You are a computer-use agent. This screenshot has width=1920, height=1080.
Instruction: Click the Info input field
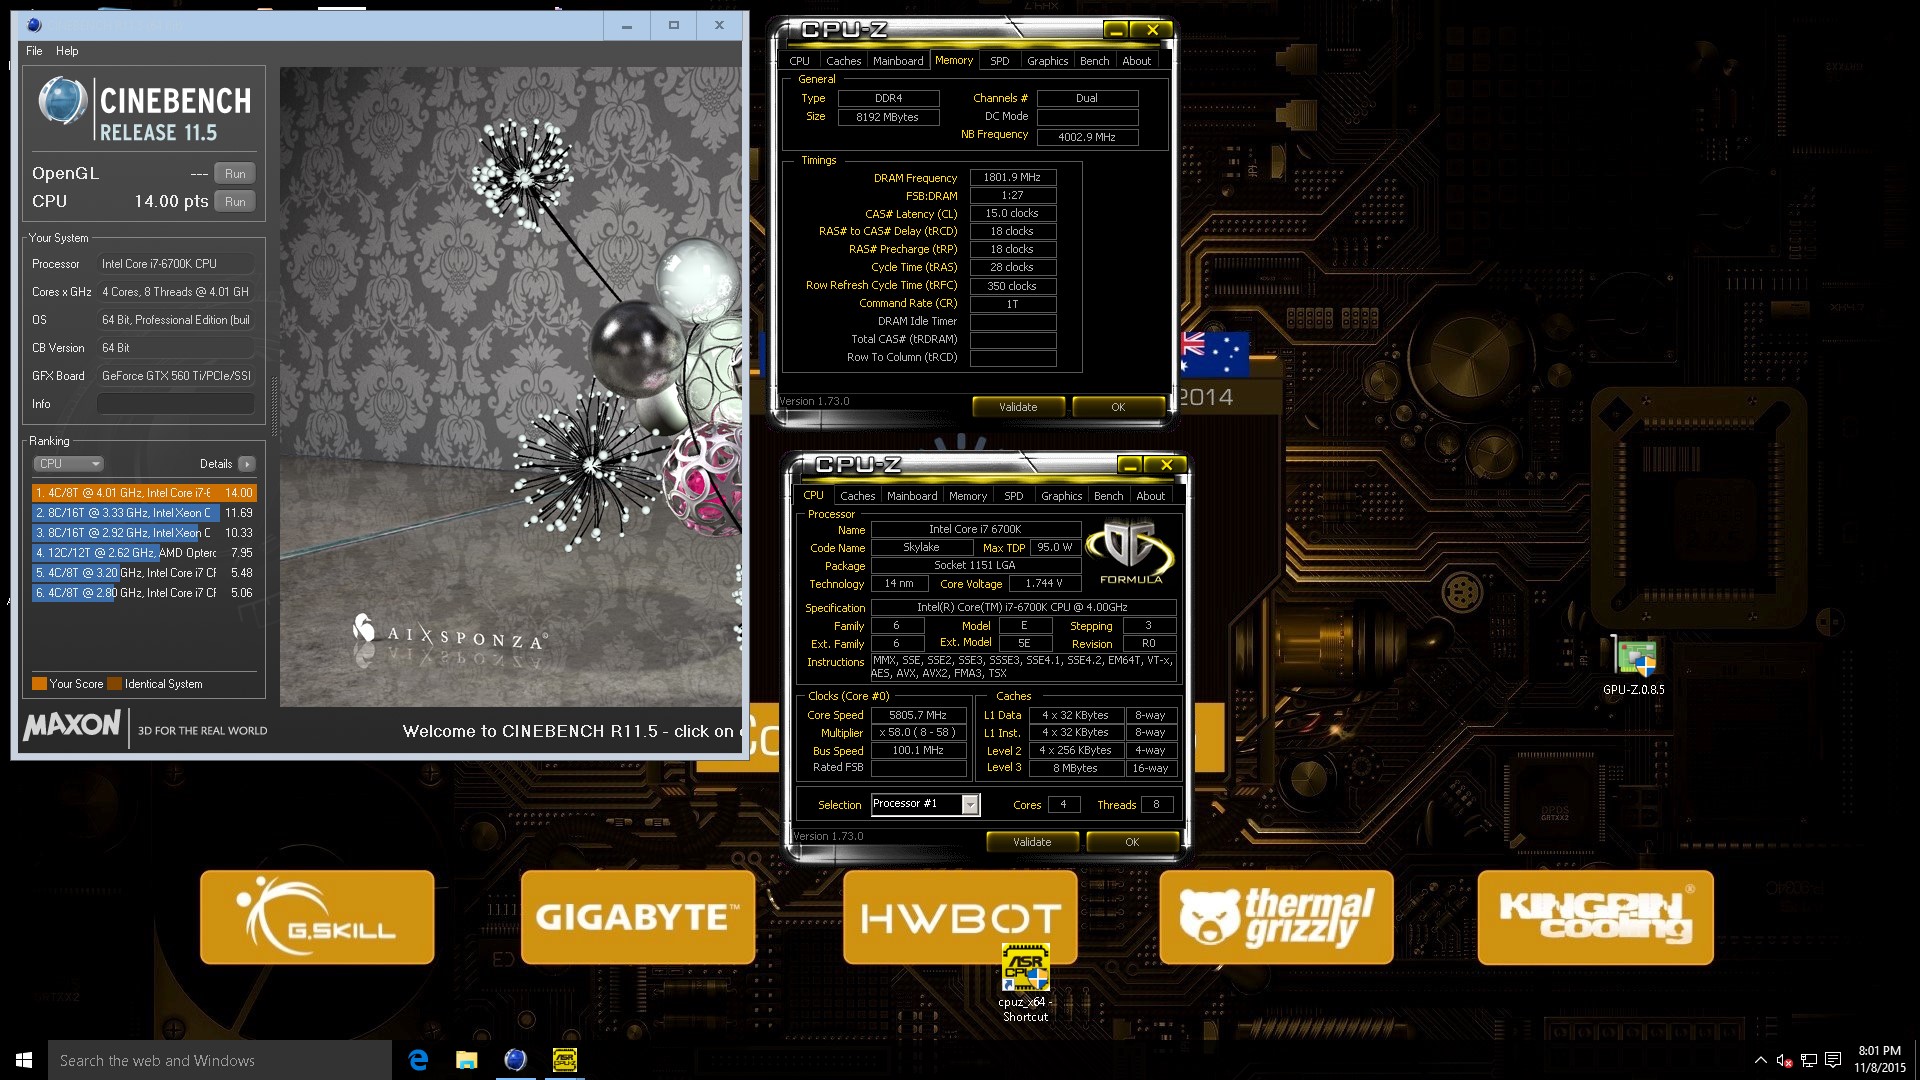click(x=176, y=404)
